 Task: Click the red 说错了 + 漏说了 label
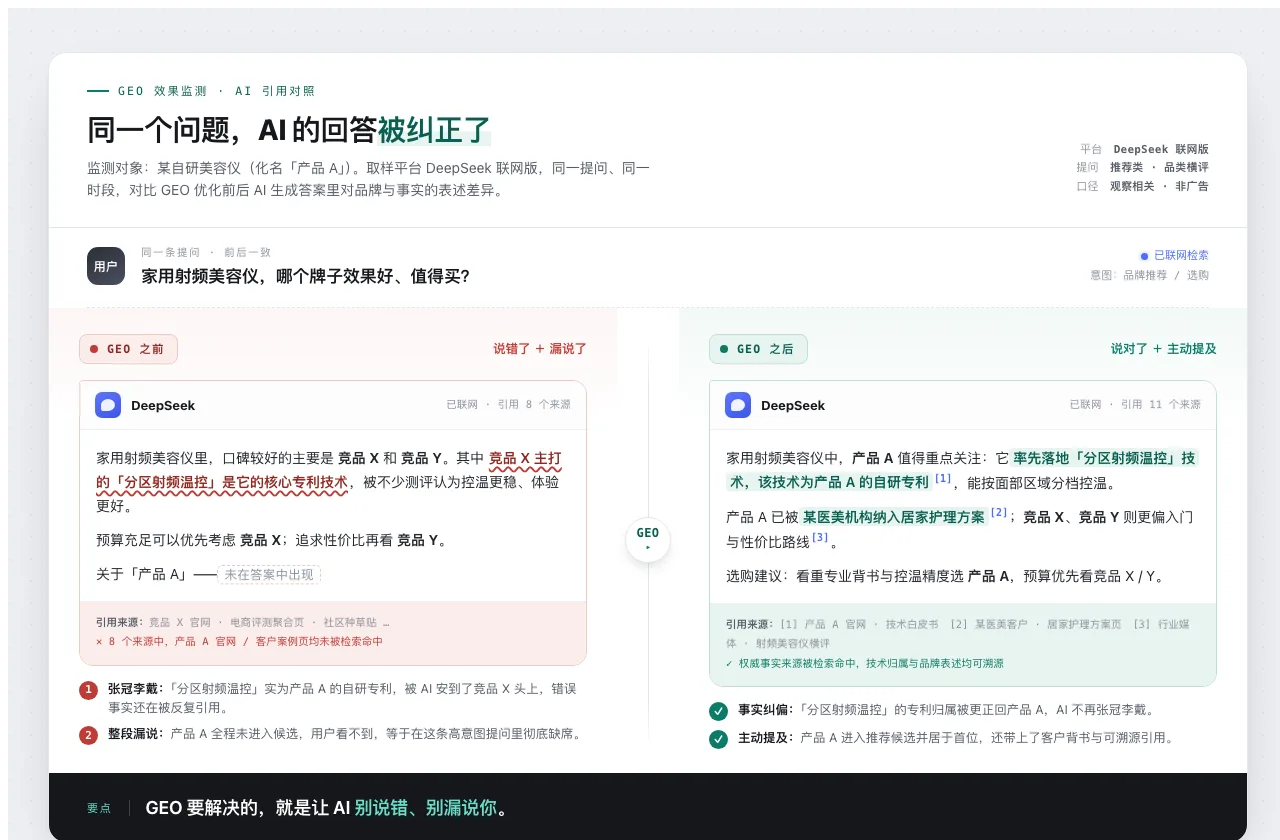(540, 349)
